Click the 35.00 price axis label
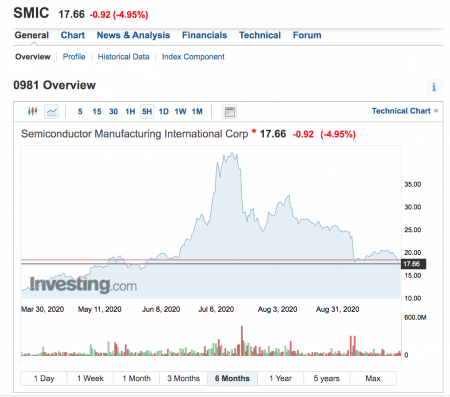Screen dimensions: 450x397 [413, 184]
